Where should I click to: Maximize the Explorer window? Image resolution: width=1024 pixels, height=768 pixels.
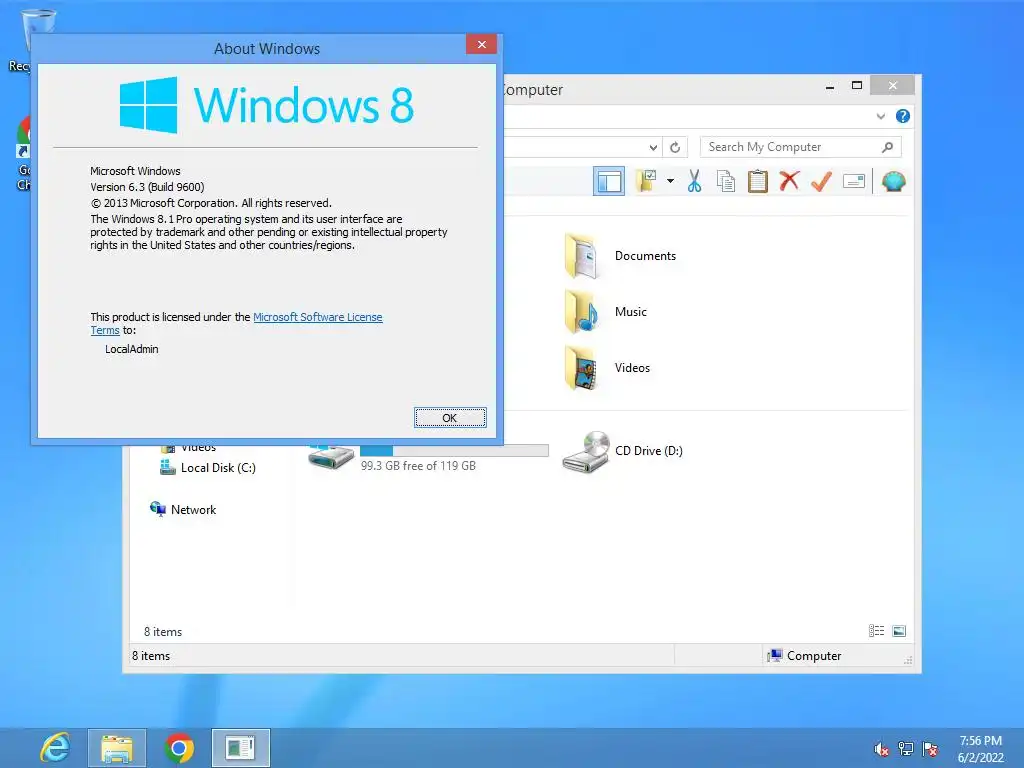pos(857,86)
